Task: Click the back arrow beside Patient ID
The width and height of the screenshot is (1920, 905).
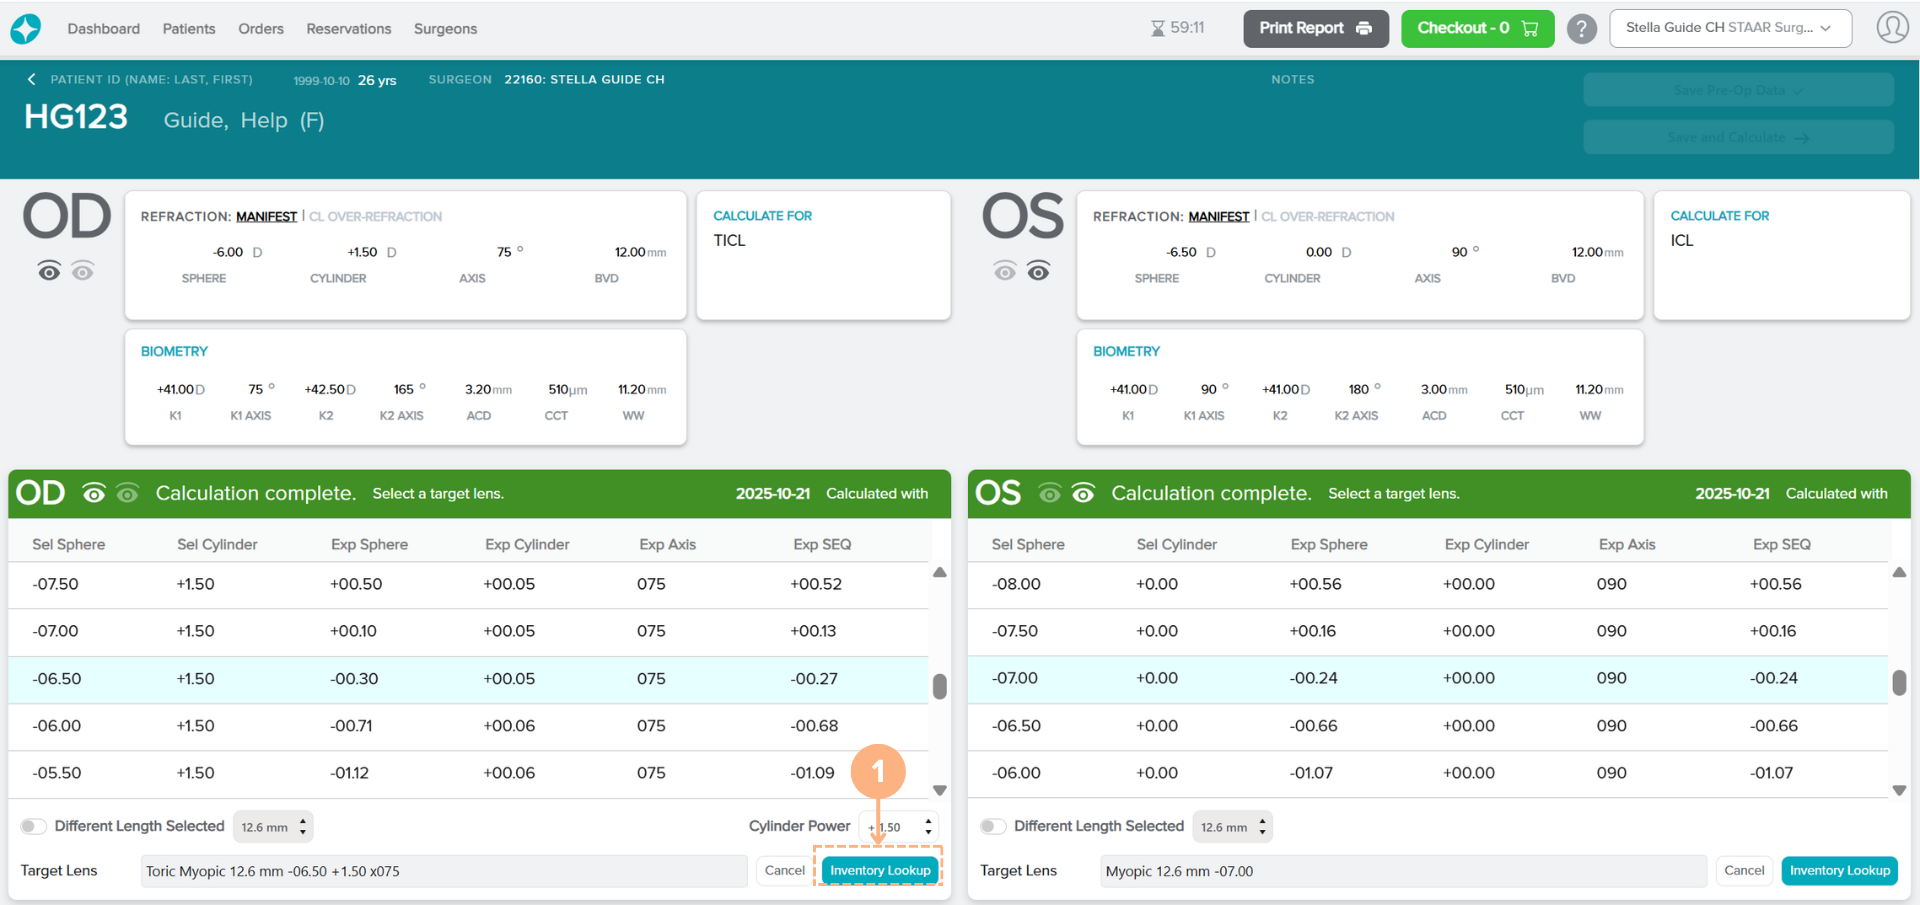Action: coord(32,80)
